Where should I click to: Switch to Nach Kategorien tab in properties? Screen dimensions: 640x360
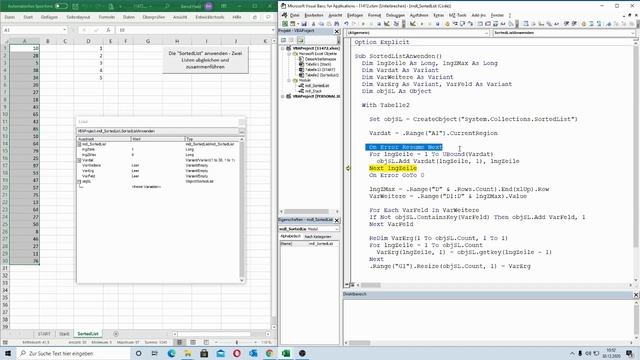click(x=318, y=236)
